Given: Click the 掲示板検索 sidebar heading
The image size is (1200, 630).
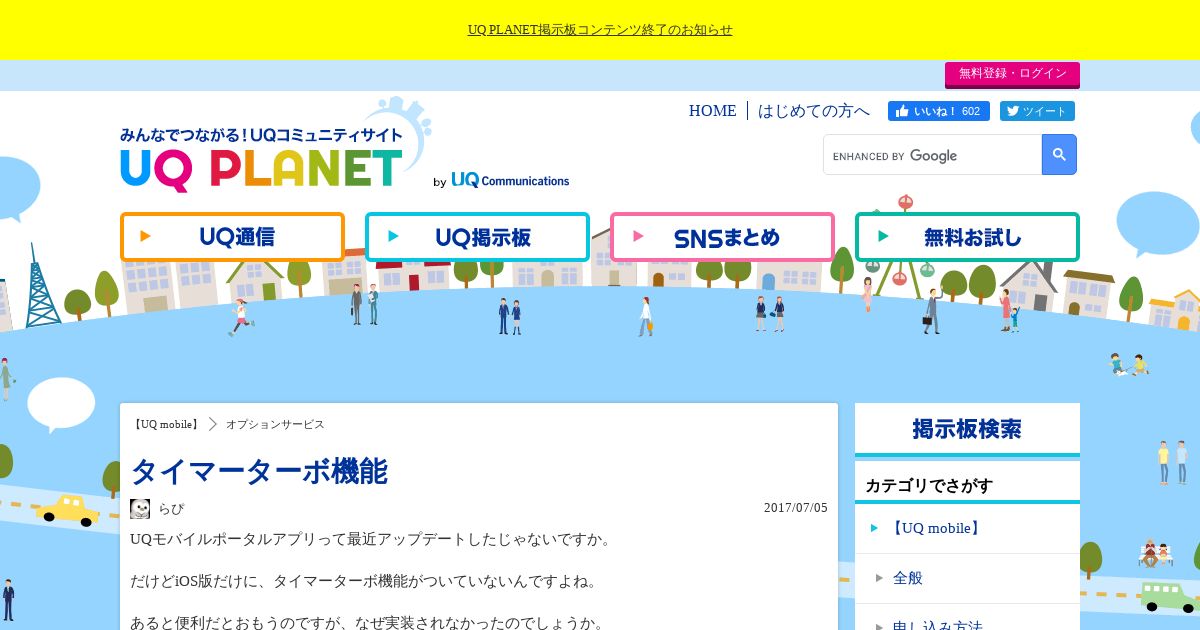Looking at the screenshot, I should 967,429.
